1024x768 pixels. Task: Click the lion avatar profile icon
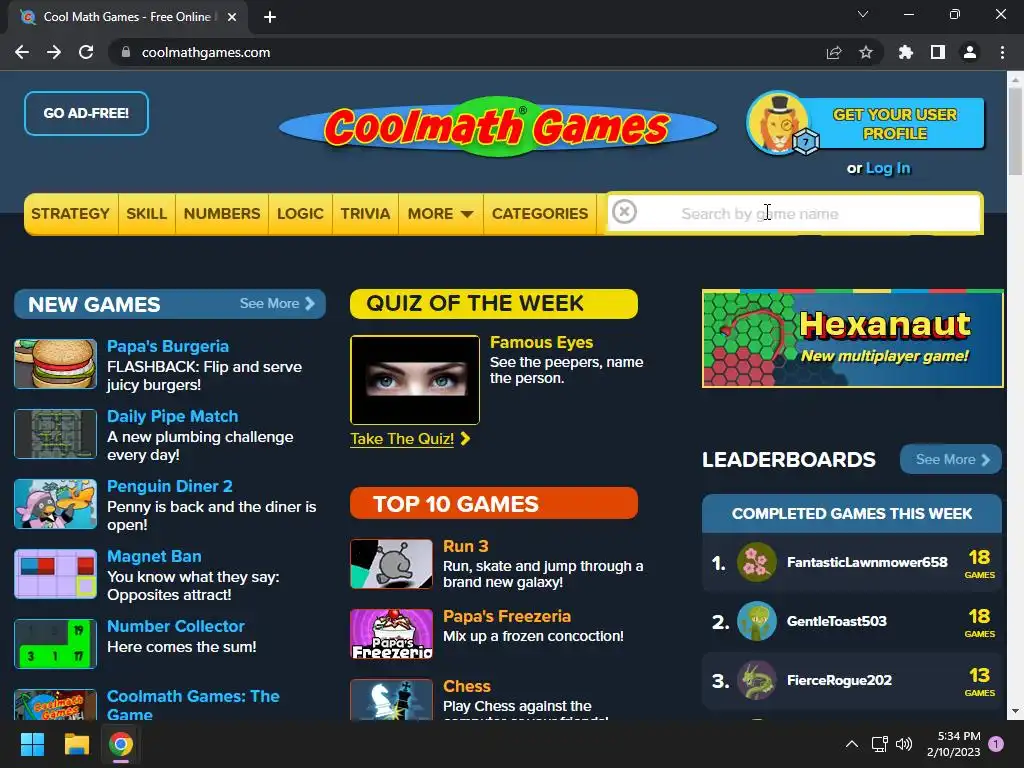pyautogui.click(x=778, y=123)
